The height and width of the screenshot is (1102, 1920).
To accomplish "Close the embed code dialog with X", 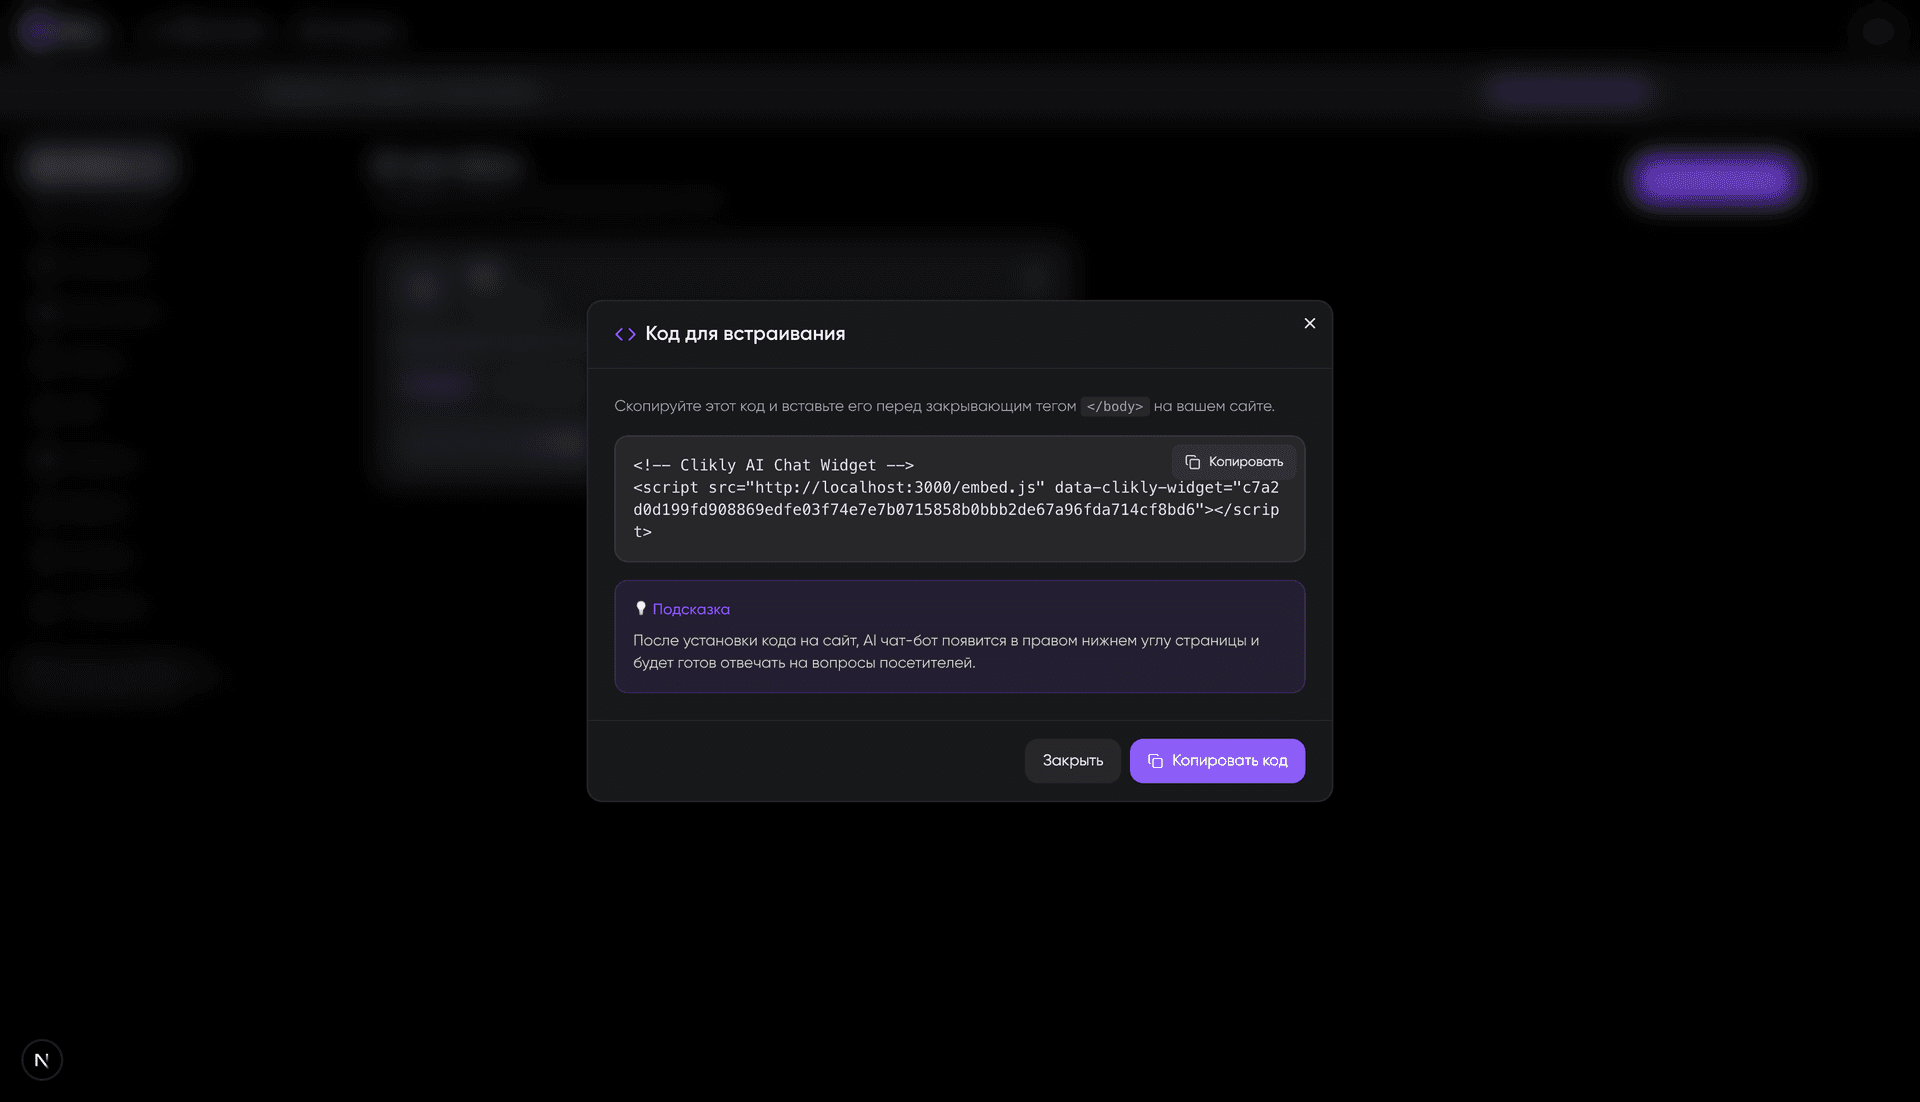I will (1309, 323).
